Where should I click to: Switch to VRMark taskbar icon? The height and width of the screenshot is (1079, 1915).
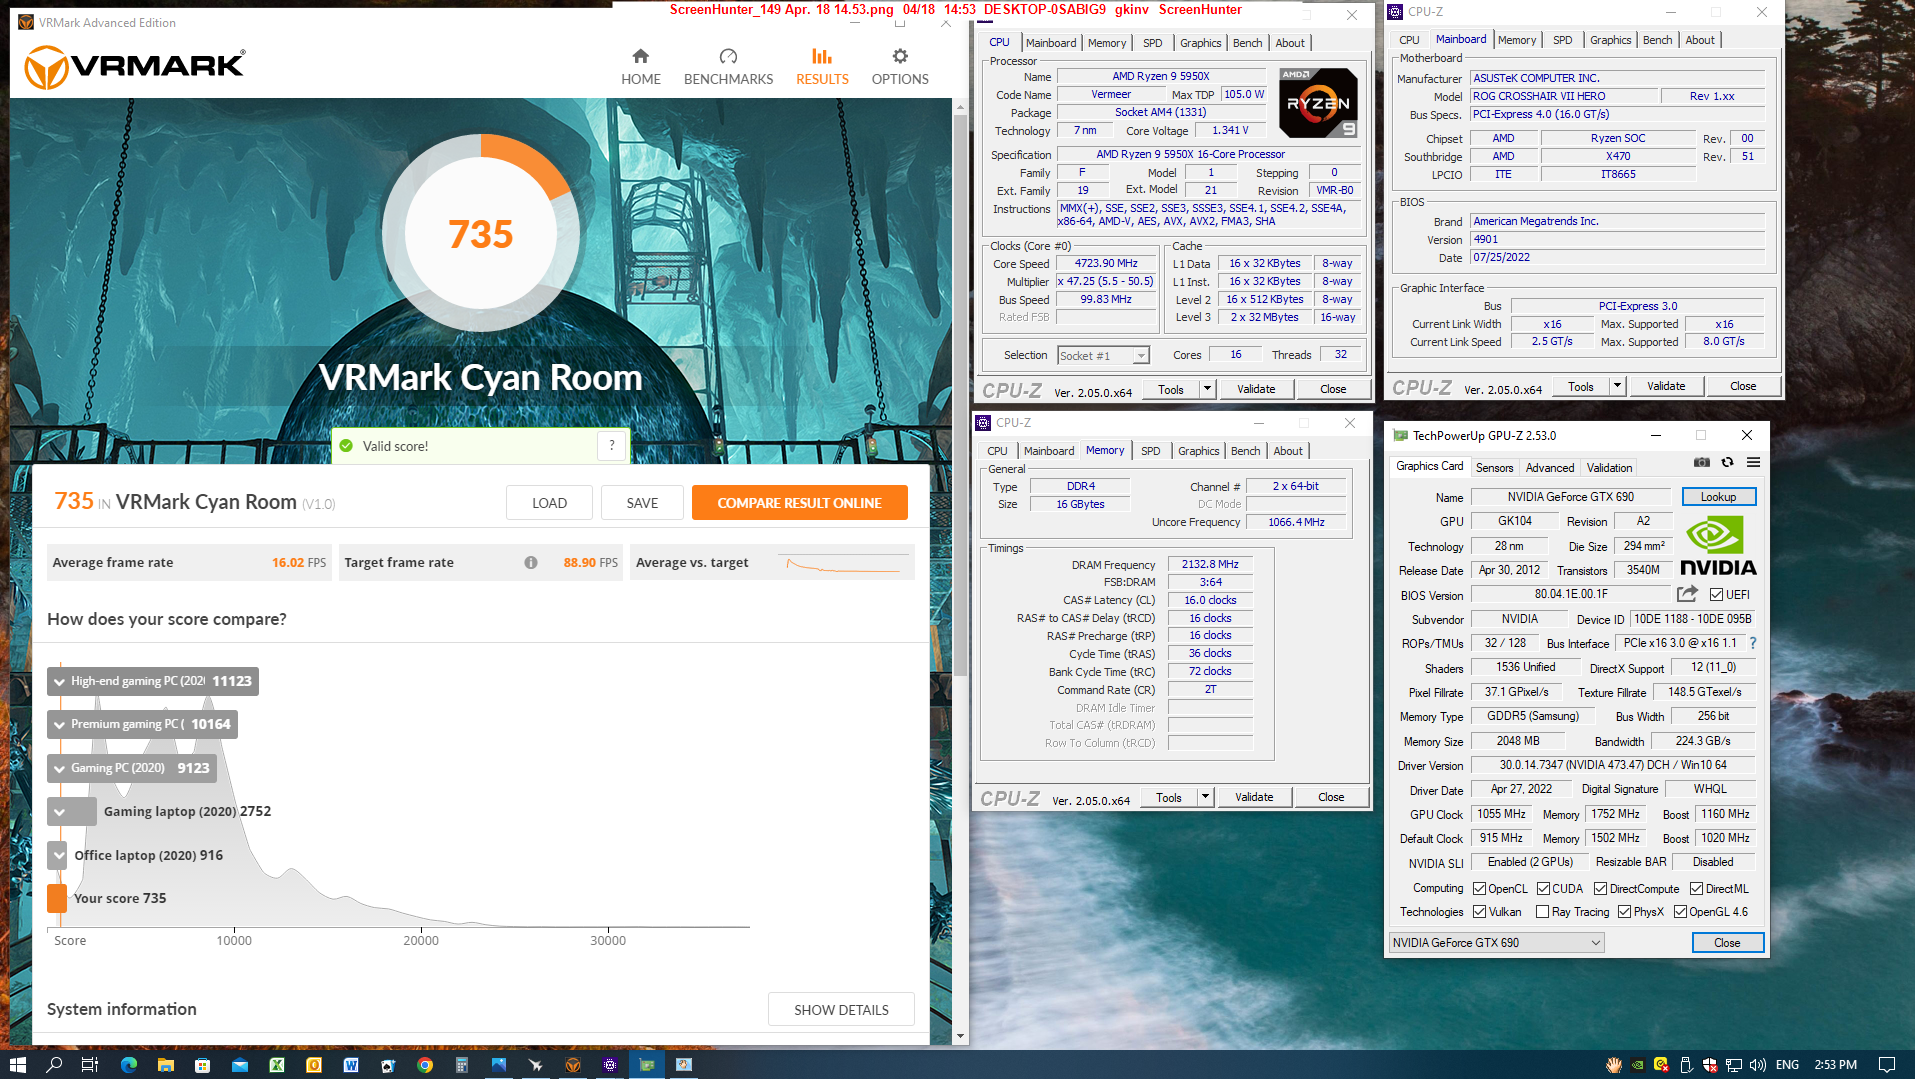point(573,1065)
